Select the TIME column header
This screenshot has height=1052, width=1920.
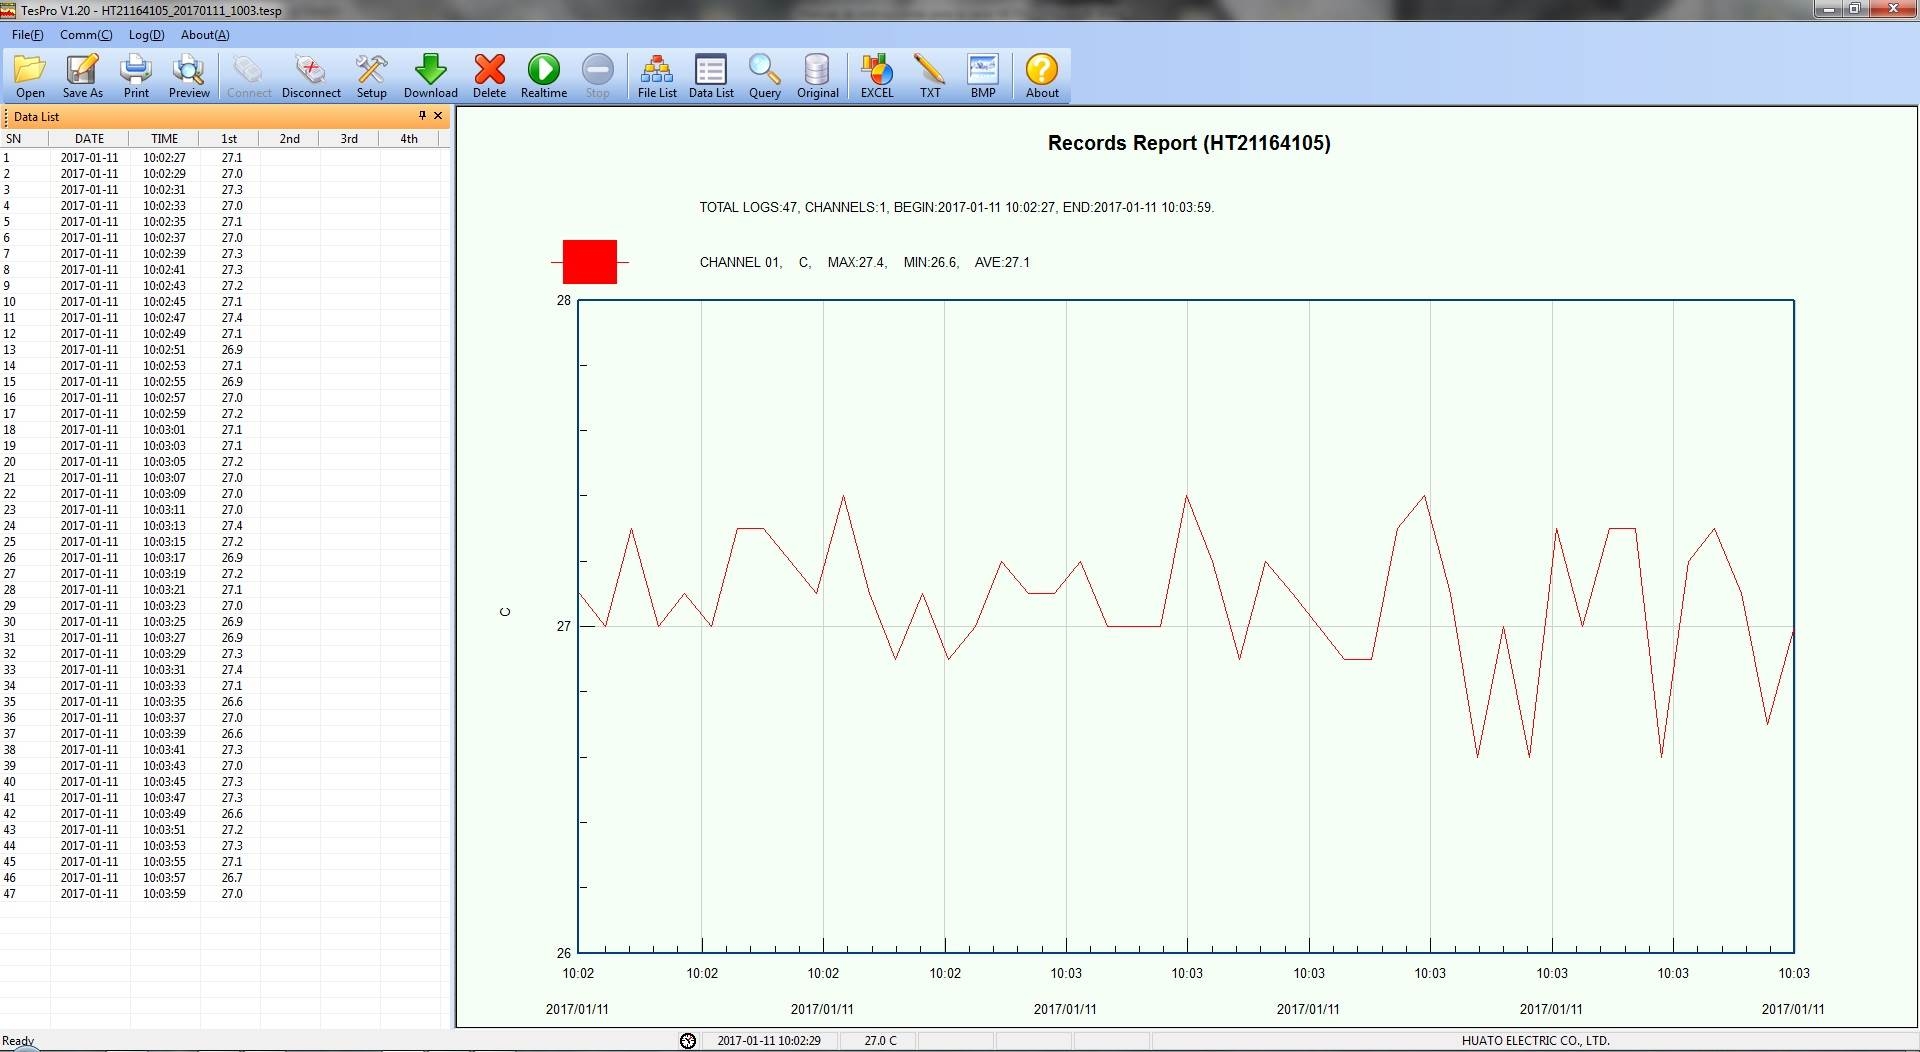pos(164,139)
